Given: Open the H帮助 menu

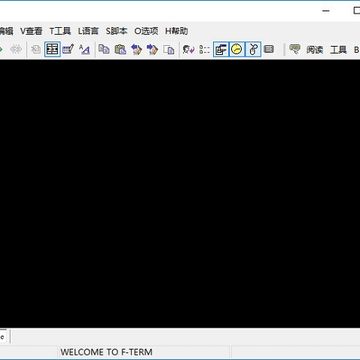Looking at the screenshot, I should tap(176, 31).
